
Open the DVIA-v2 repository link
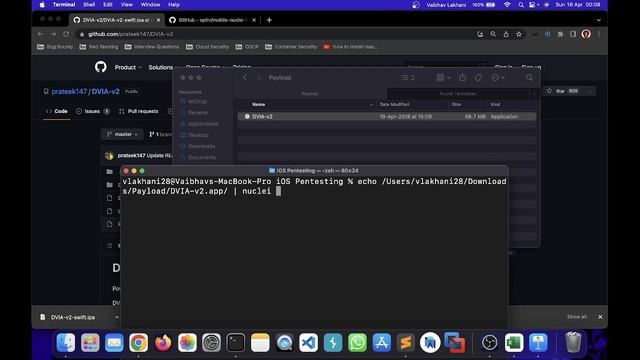105,91
